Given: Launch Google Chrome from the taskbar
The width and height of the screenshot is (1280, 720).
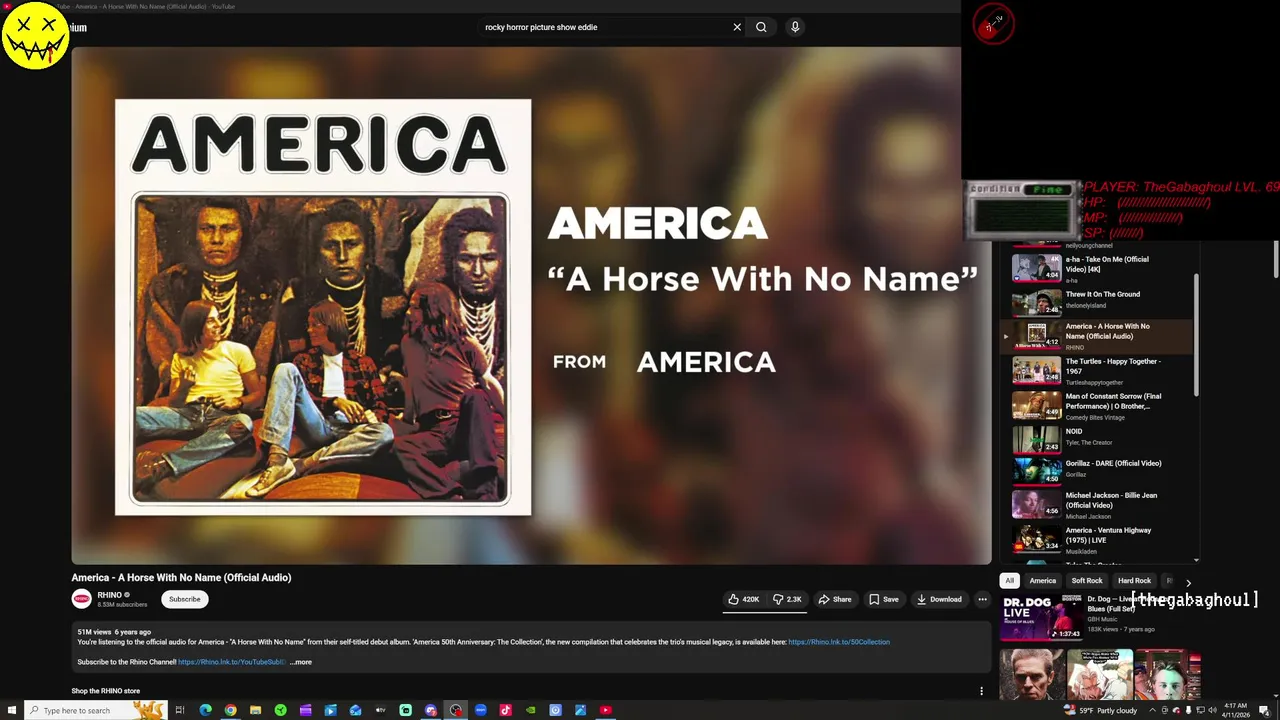Looking at the screenshot, I should (x=230, y=710).
